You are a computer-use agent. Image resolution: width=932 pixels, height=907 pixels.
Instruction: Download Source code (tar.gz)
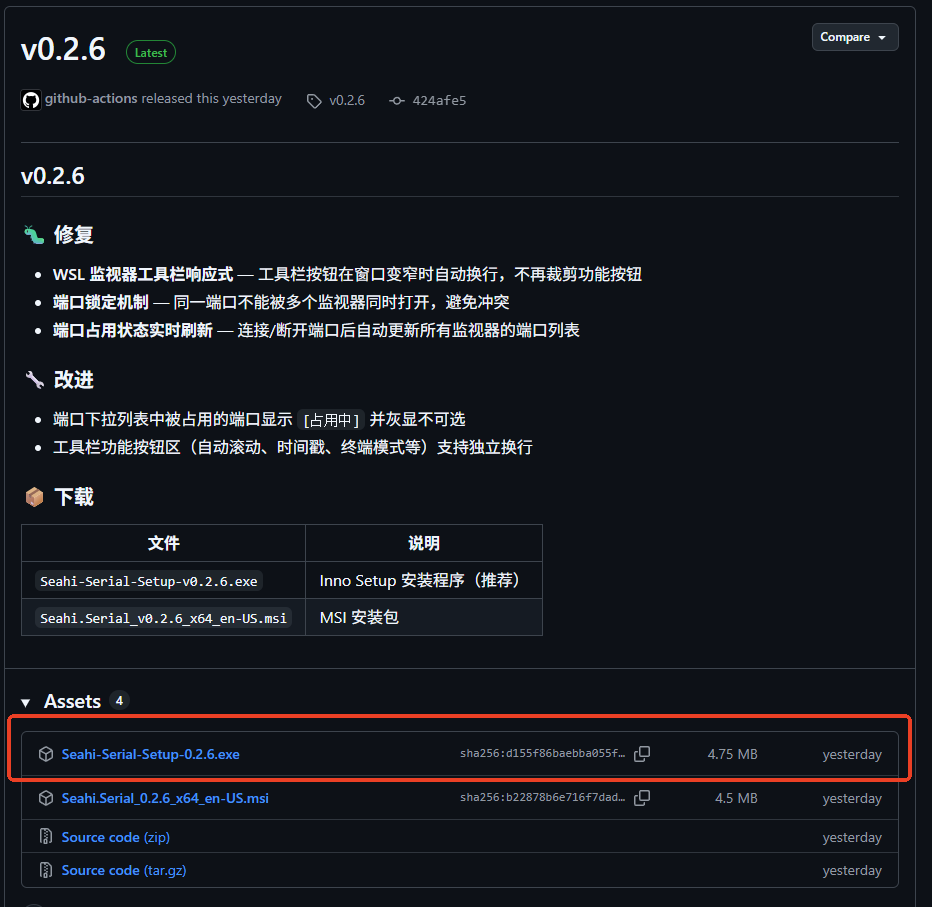click(x=124, y=870)
